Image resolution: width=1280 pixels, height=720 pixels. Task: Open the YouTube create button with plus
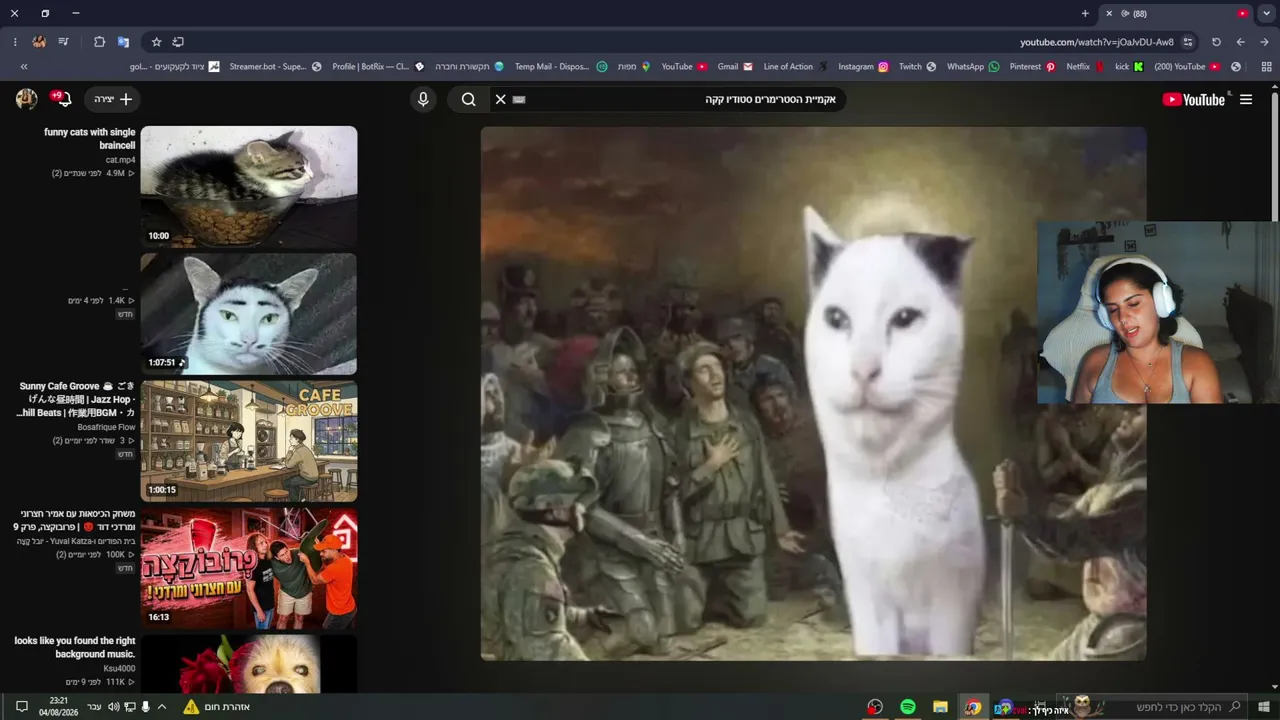(112, 99)
